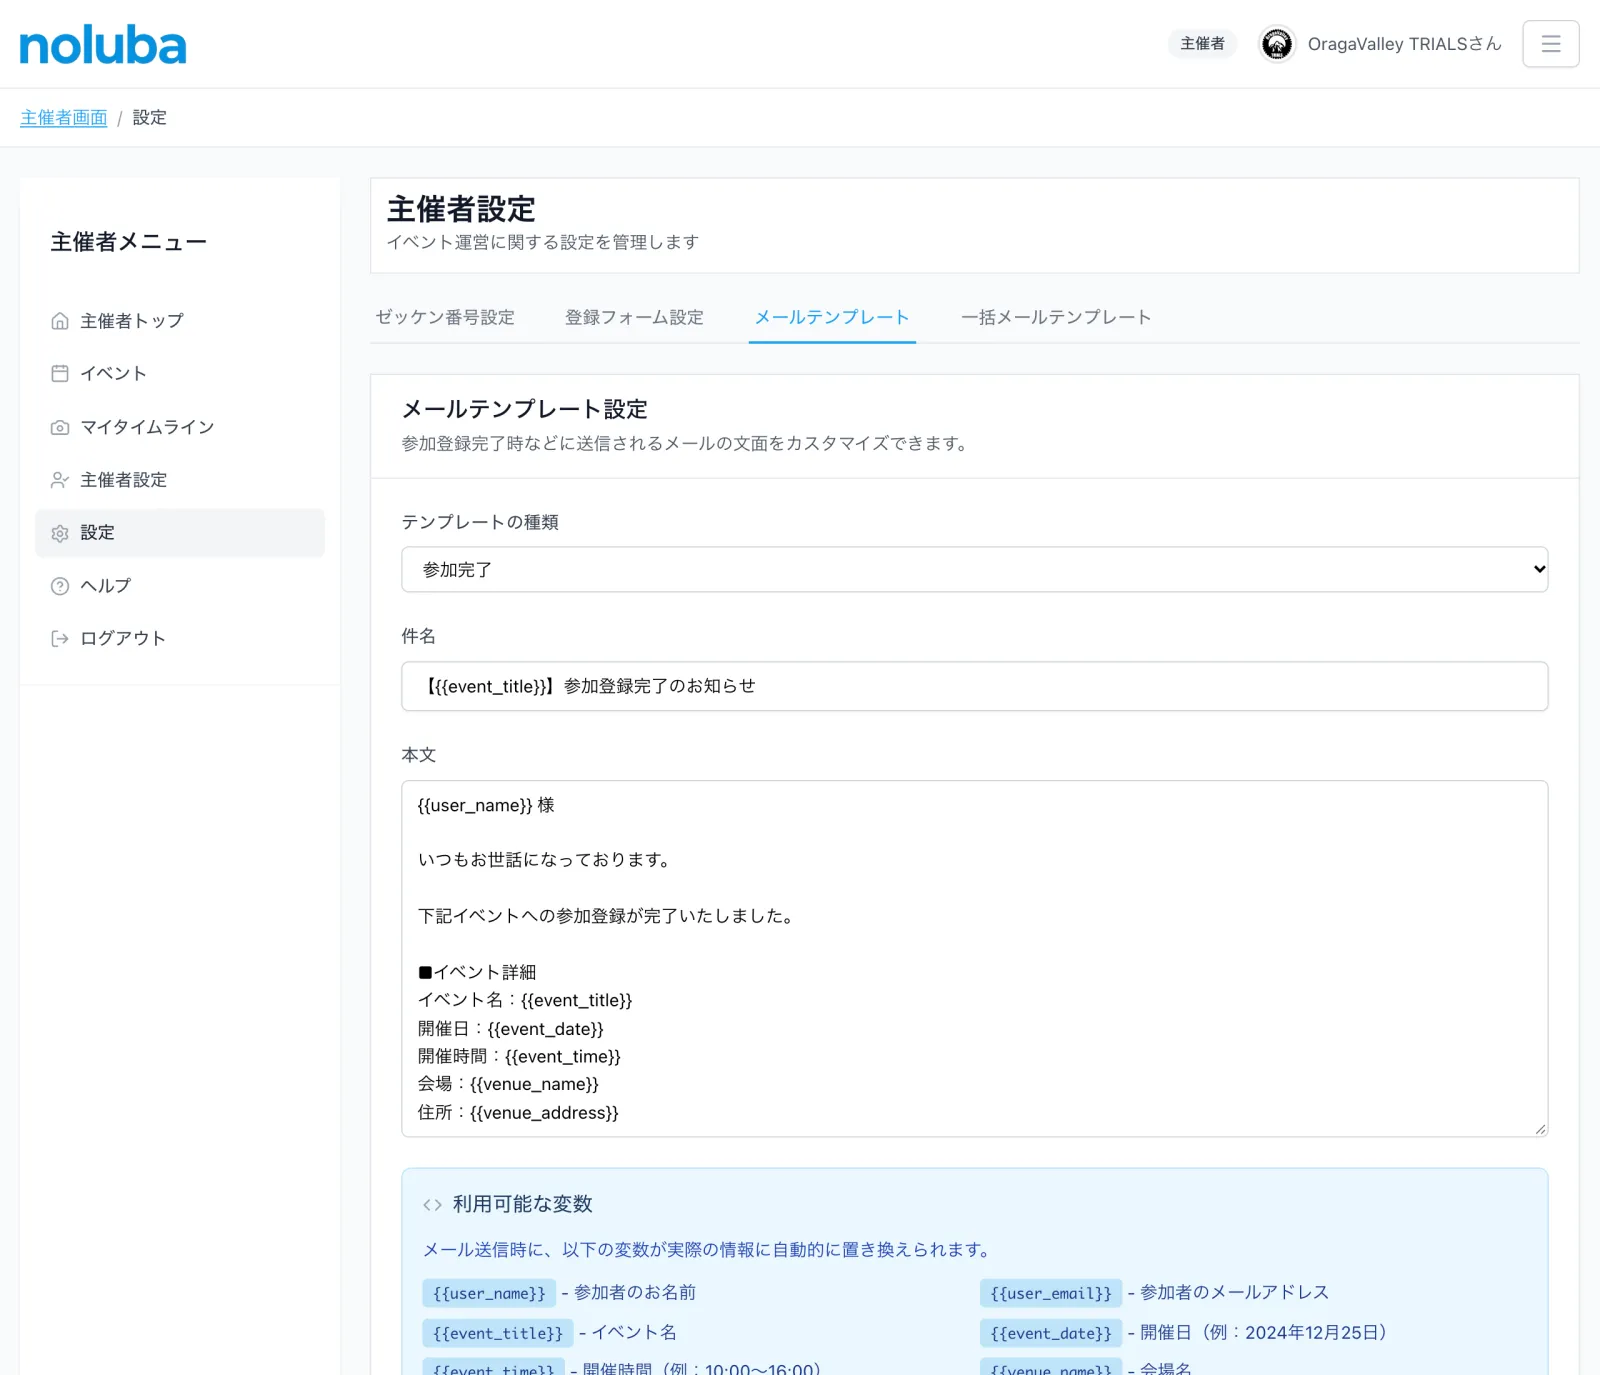The height and width of the screenshot is (1375, 1600).
Task: Open the hamburger menu button
Action: click(1551, 44)
